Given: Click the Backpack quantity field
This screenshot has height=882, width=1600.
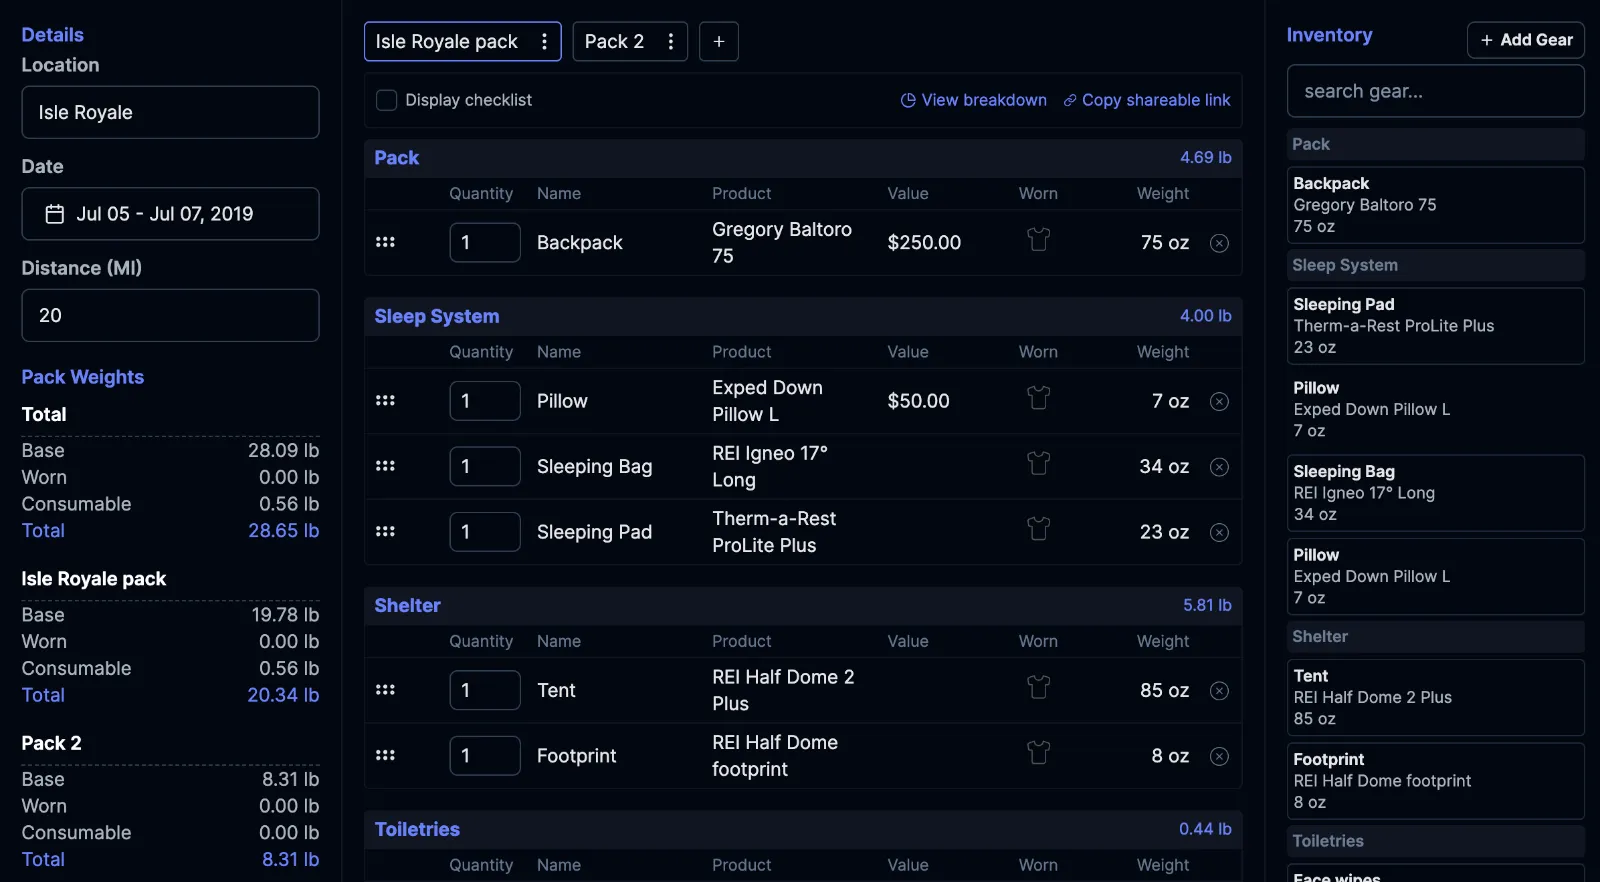Looking at the screenshot, I should [x=485, y=242].
